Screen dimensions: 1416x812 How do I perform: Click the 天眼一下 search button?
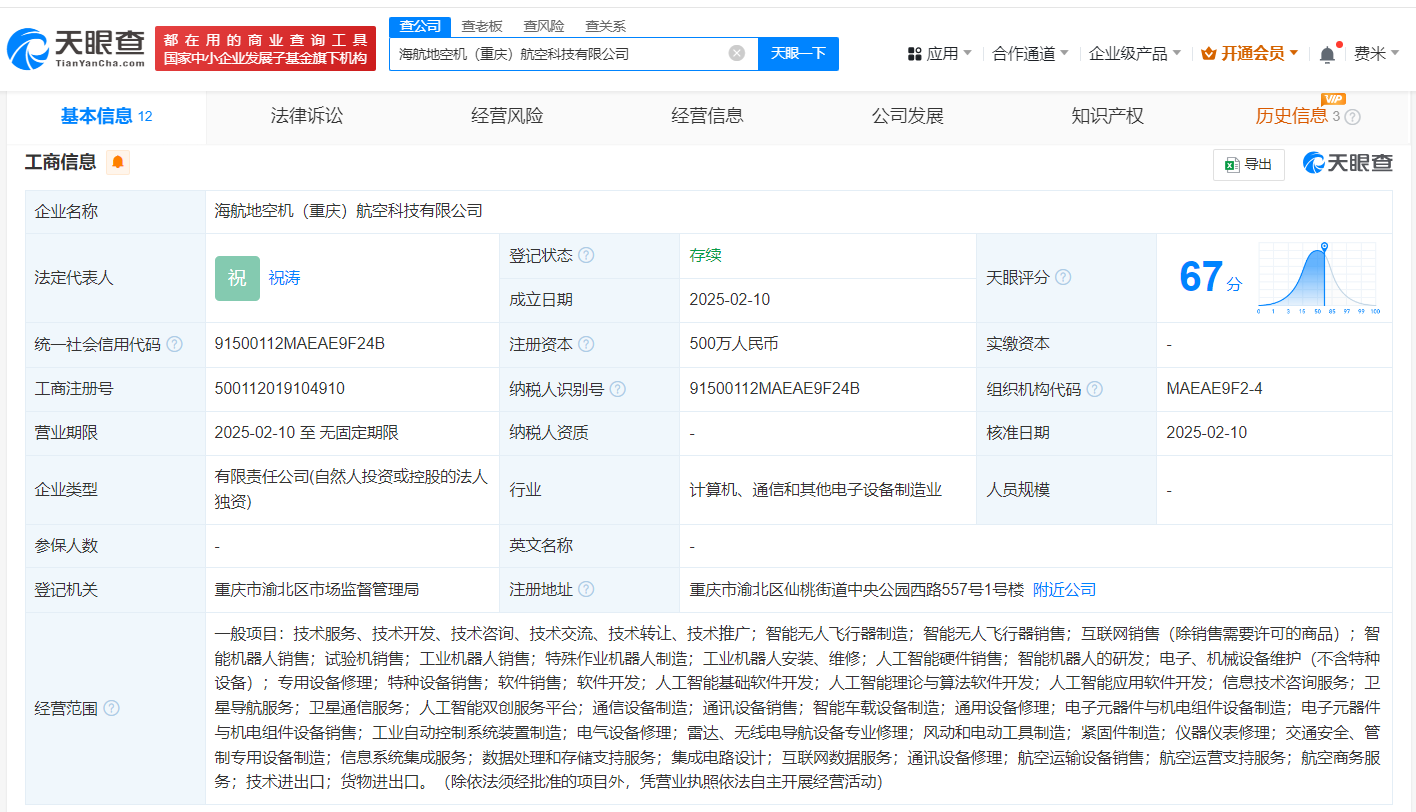pyautogui.click(x=798, y=53)
